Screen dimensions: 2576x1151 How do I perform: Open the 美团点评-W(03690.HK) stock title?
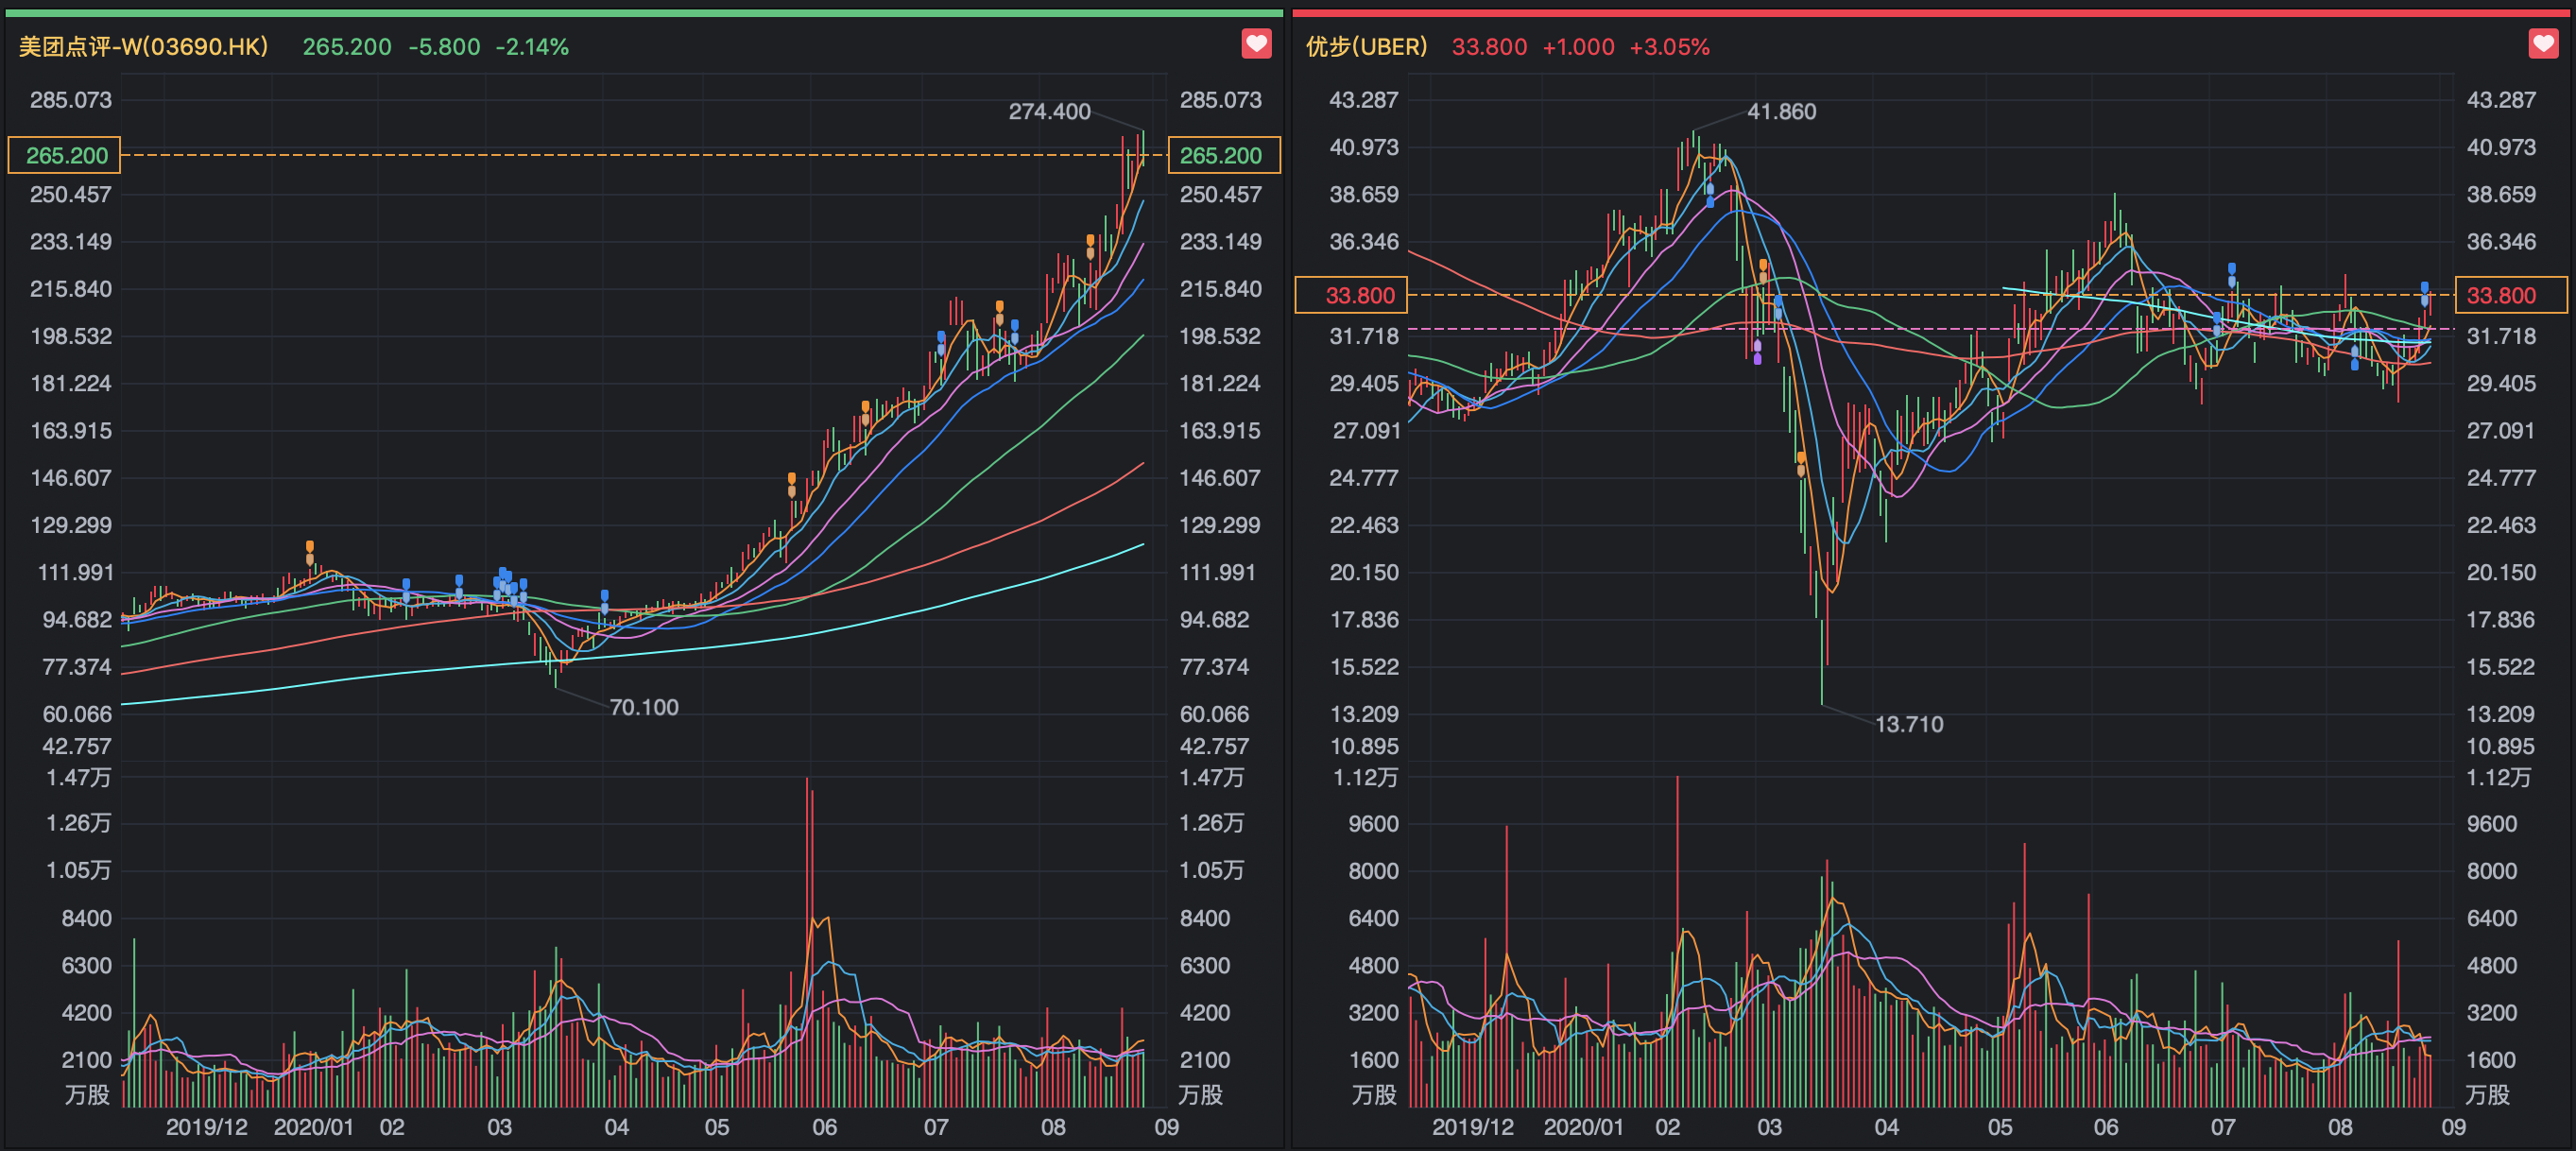pos(143,47)
